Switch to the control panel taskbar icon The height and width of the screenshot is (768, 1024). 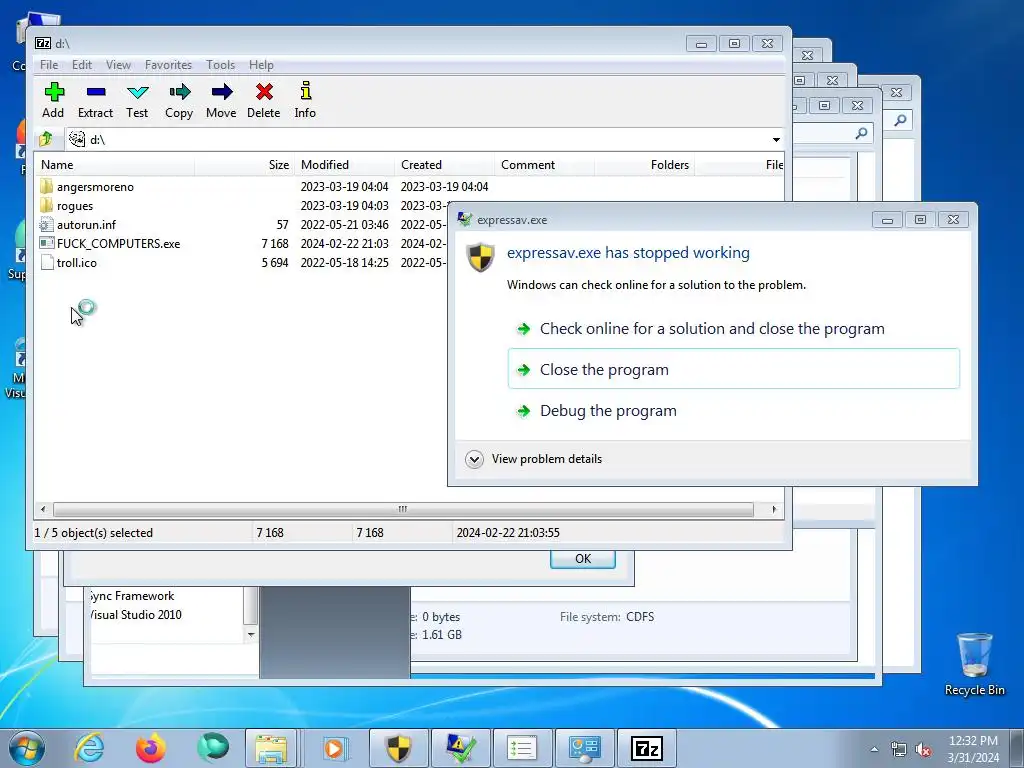tap(584, 748)
